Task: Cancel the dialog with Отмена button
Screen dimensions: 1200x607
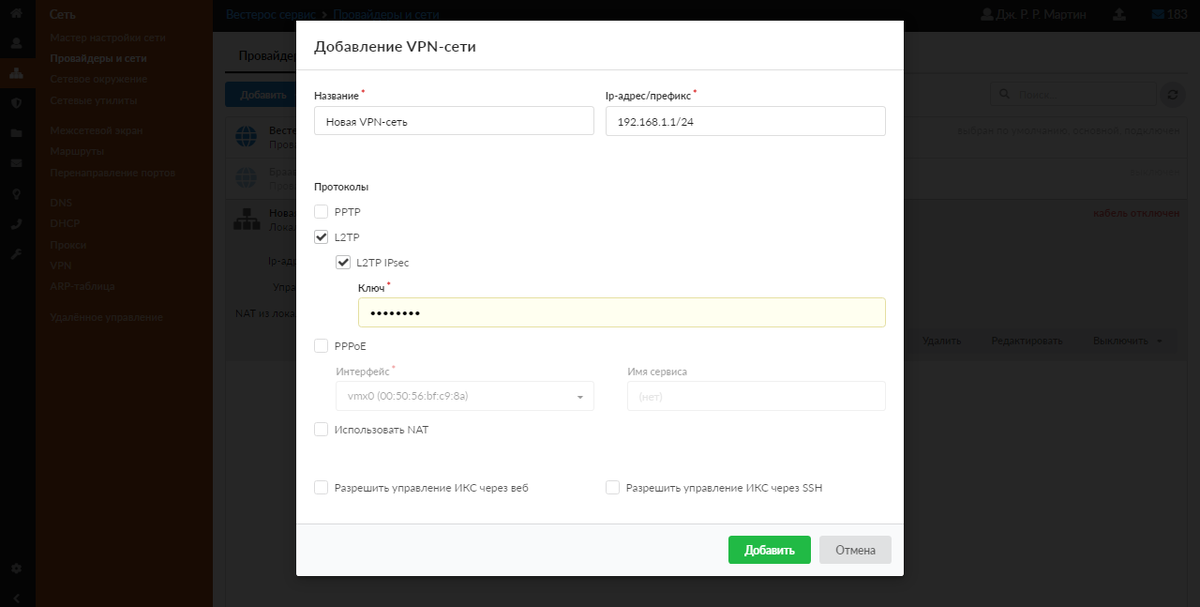Action: (x=855, y=549)
